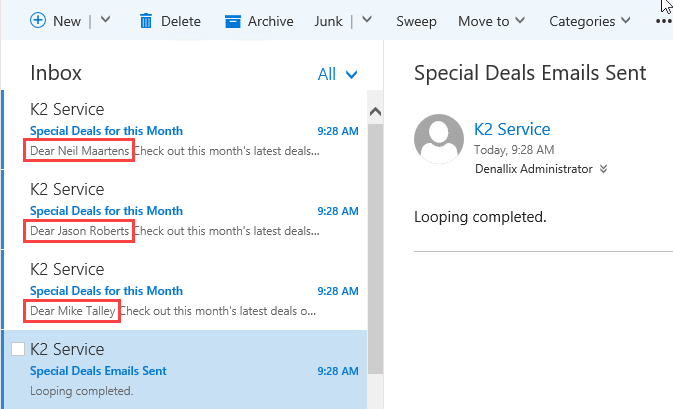This screenshot has height=409, width=673.
Task: Click the K2 Service sender link
Action: (512, 129)
